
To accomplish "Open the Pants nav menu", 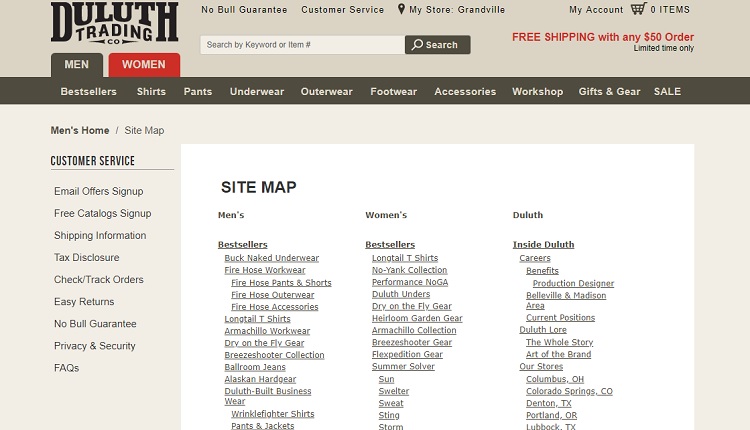I will (x=198, y=91).
